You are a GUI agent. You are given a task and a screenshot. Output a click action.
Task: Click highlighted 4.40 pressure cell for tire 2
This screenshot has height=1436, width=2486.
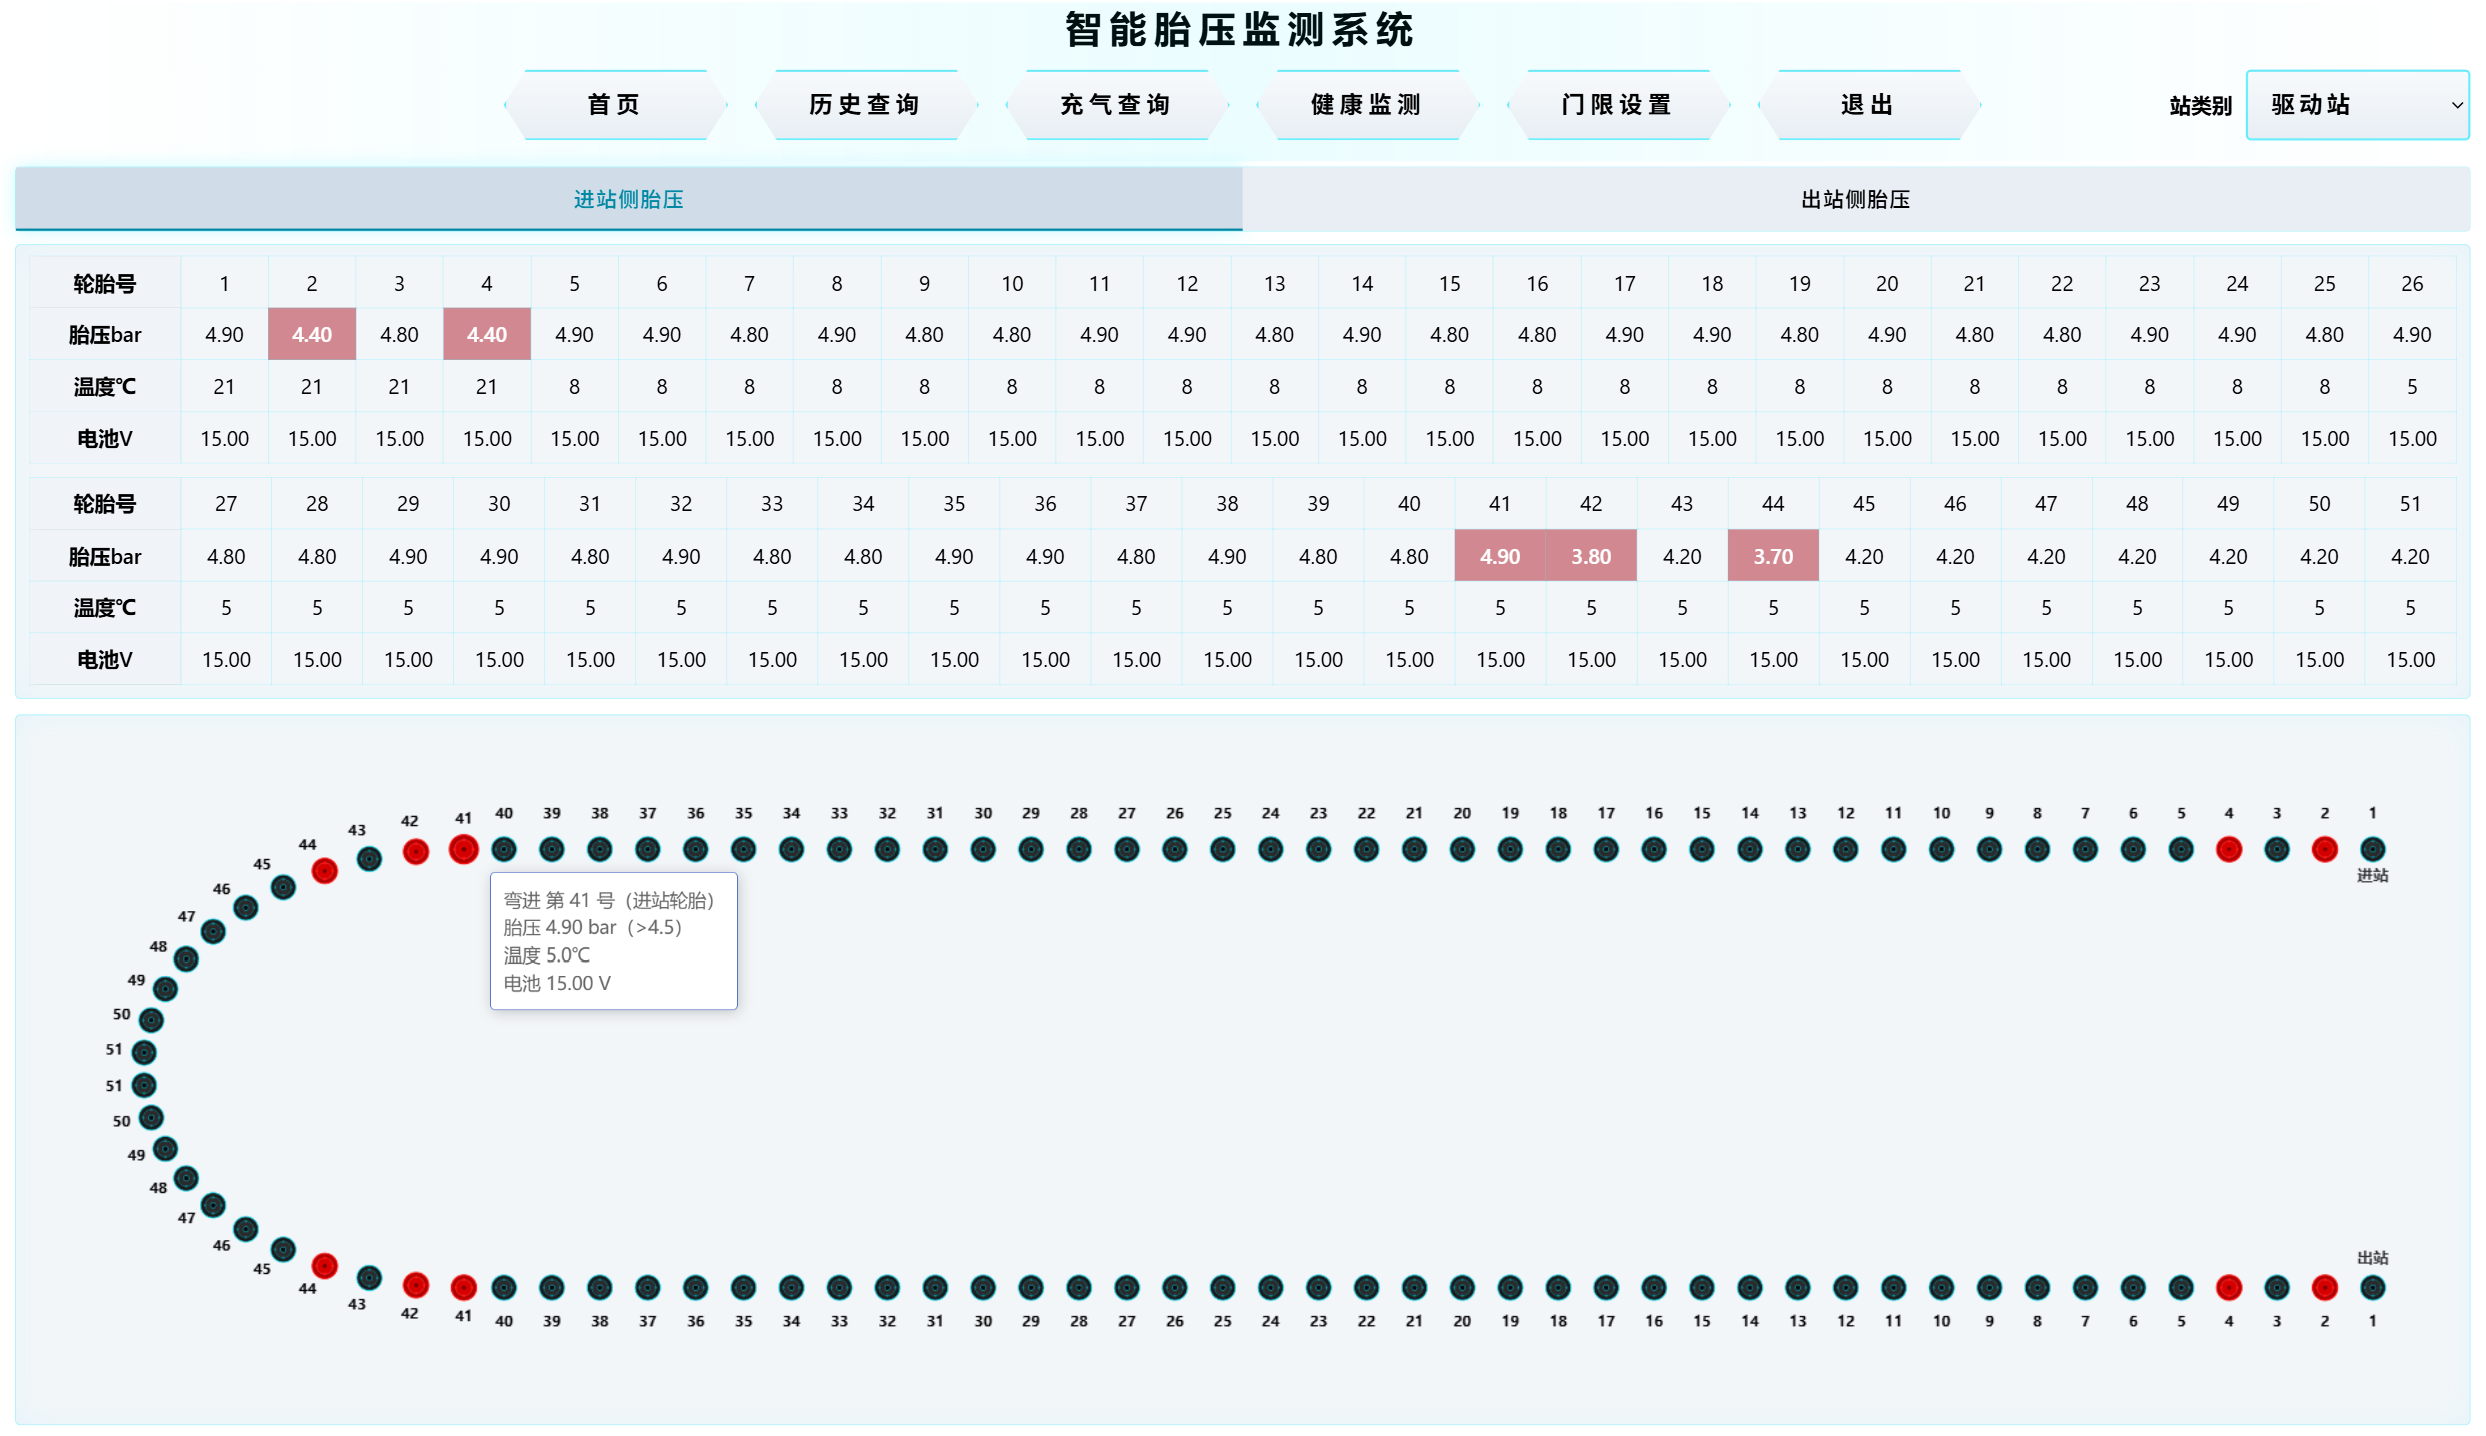tap(312, 334)
